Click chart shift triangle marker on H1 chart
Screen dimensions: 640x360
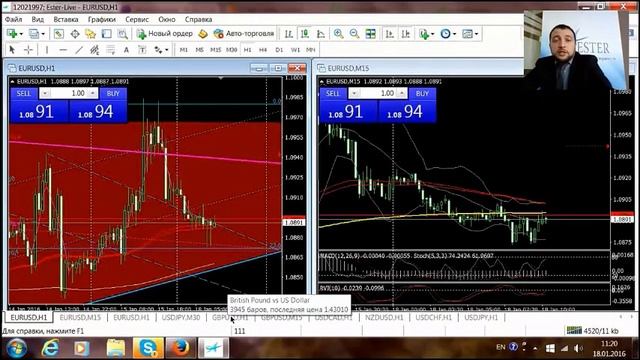[x=221, y=78]
